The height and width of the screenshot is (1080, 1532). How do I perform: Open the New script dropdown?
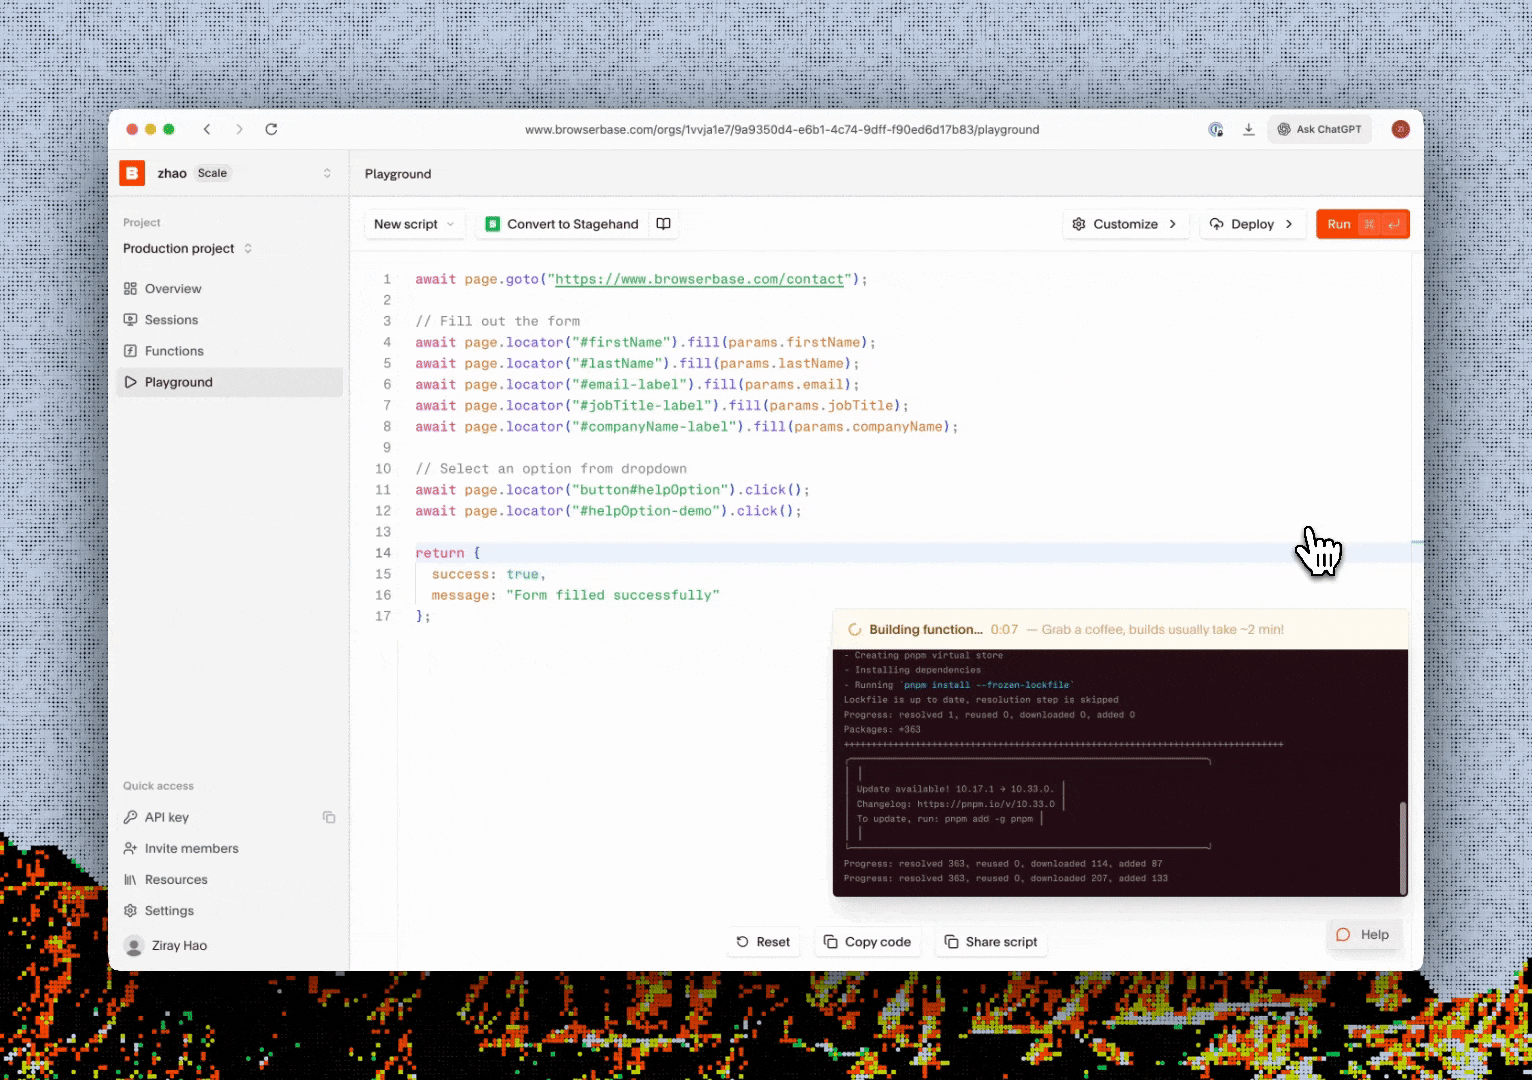click(414, 224)
